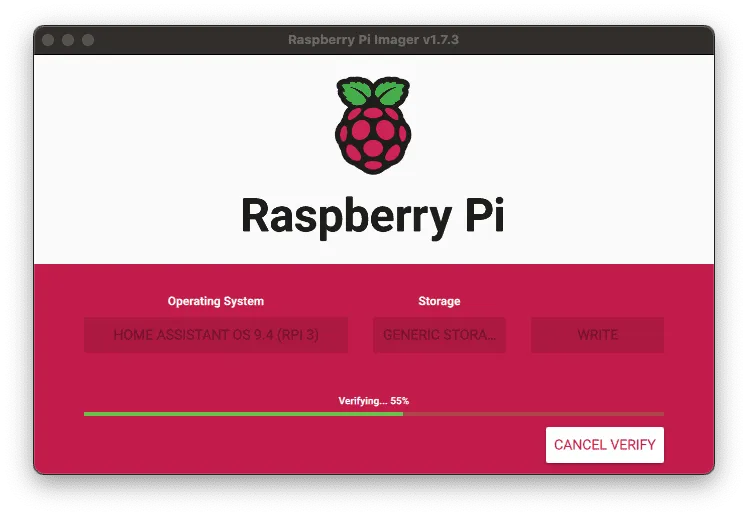
Task: Click the Operating System label
Action: 216,301
